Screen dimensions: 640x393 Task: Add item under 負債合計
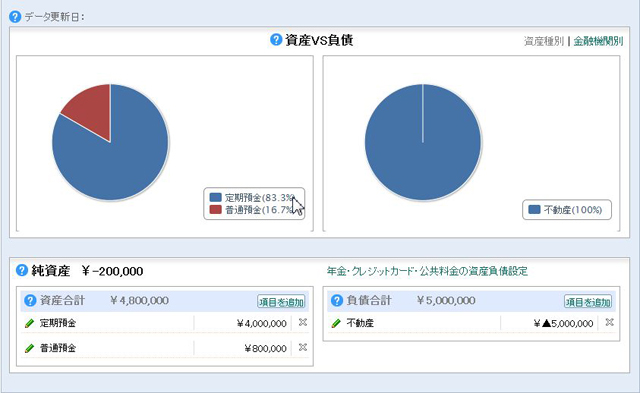tap(588, 302)
